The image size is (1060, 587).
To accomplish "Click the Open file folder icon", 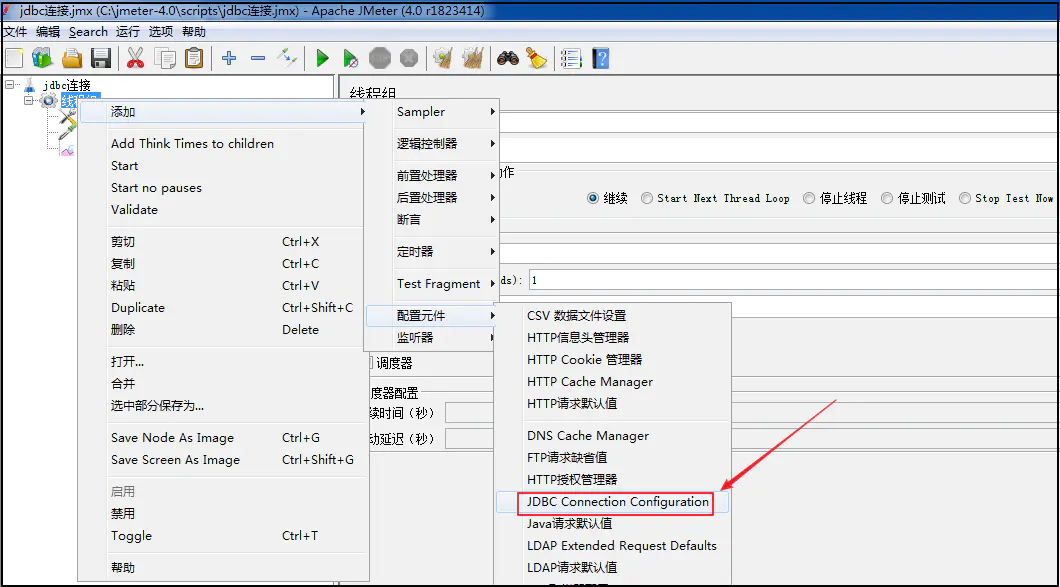I will click(72, 59).
